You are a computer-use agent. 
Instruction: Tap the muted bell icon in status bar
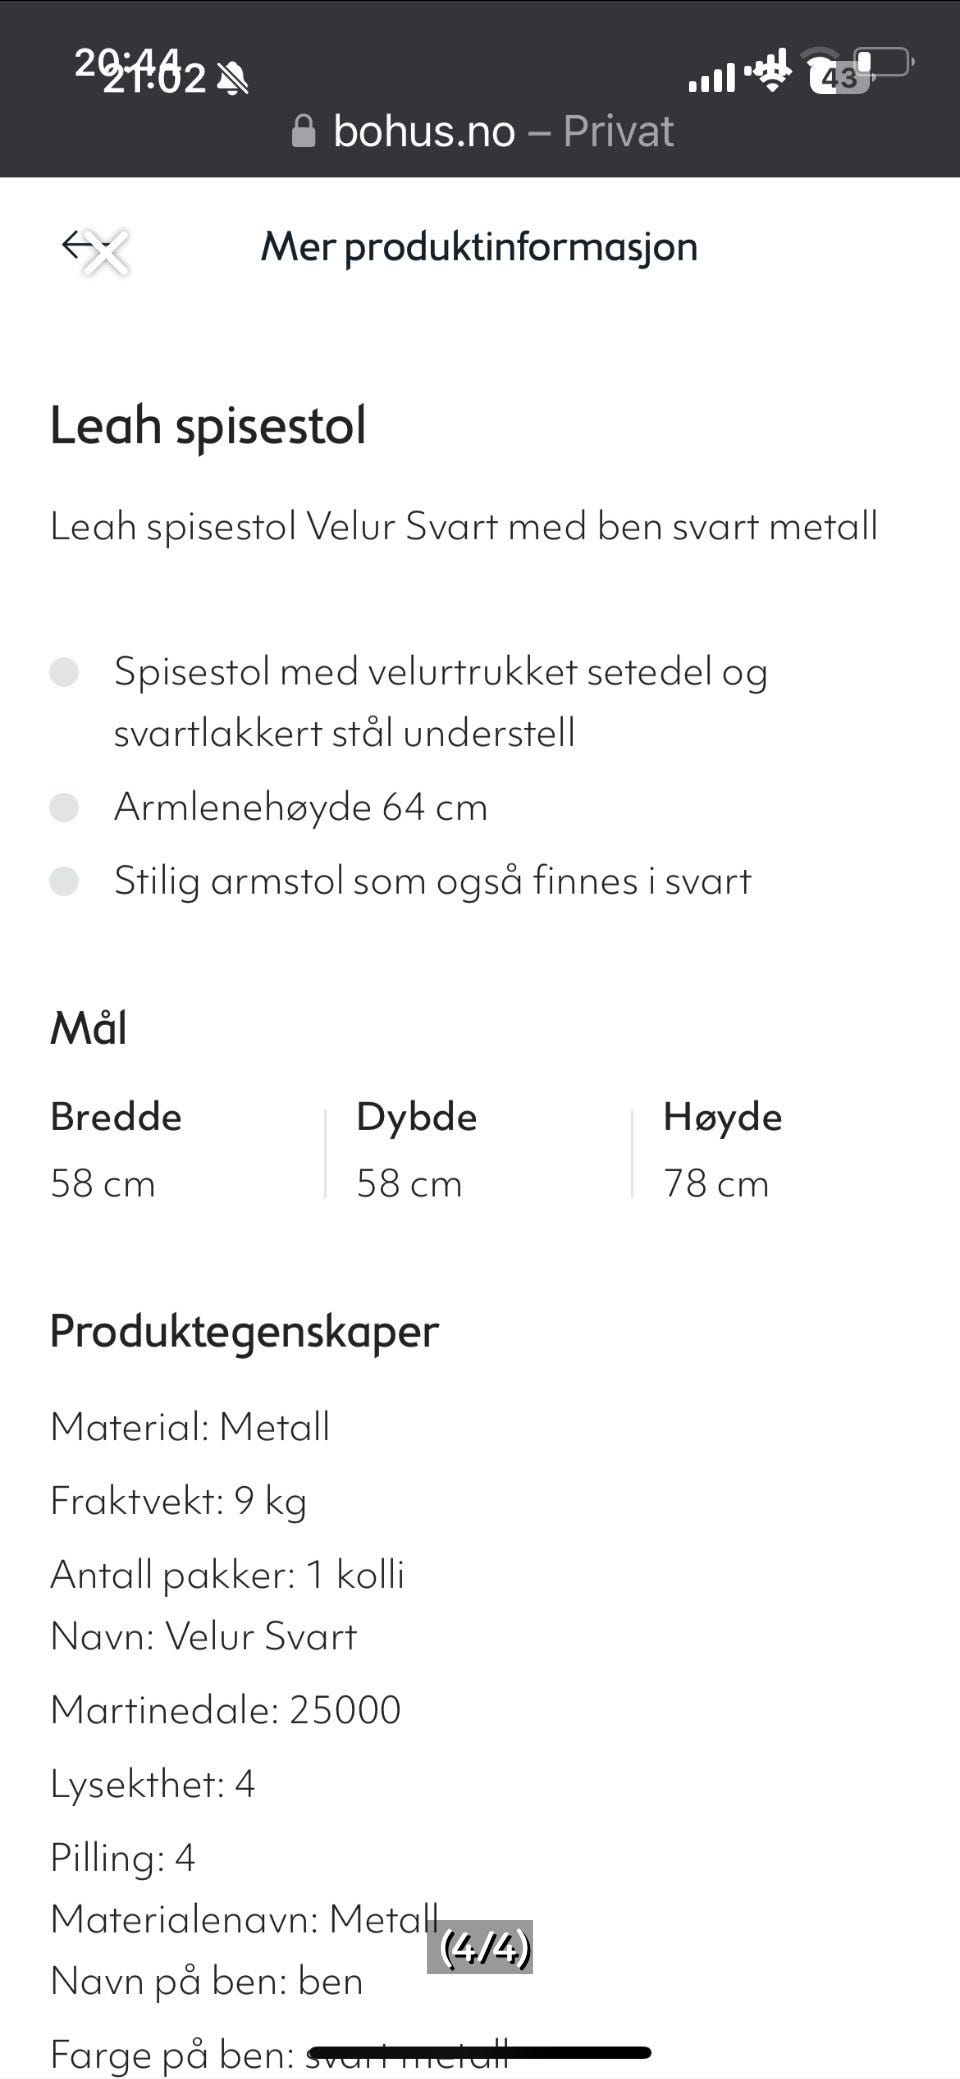click(x=233, y=78)
